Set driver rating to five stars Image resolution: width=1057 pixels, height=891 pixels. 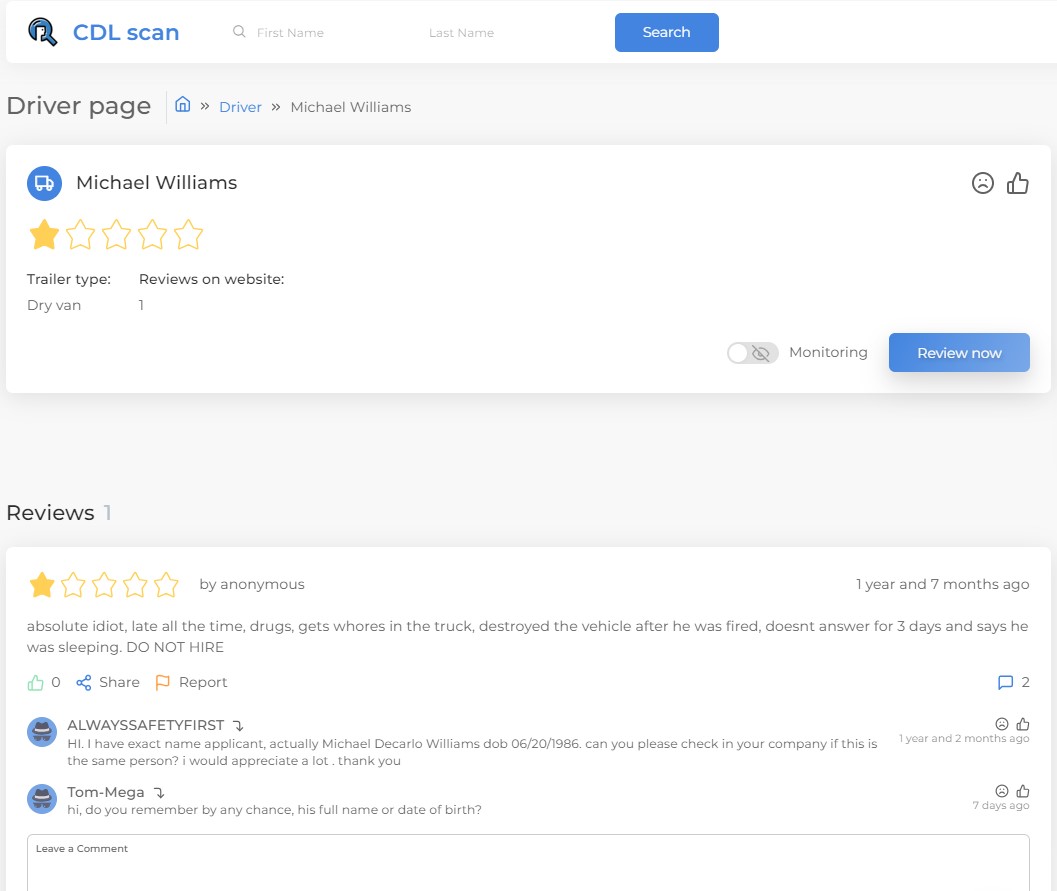(x=188, y=235)
